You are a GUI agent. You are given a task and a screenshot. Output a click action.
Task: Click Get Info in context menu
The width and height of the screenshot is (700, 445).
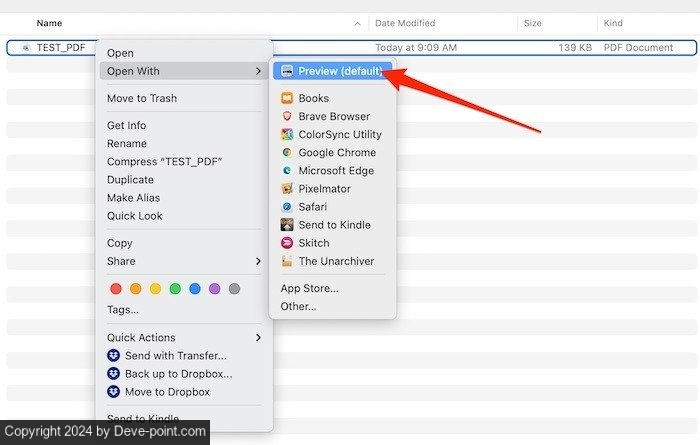click(x=126, y=125)
